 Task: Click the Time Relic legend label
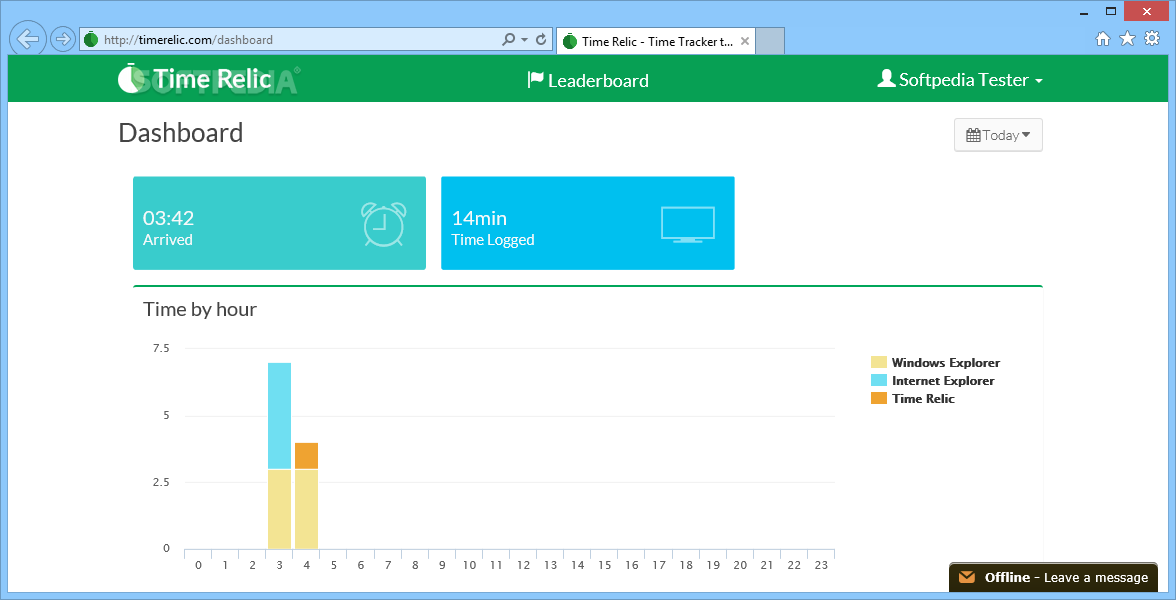point(923,399)
